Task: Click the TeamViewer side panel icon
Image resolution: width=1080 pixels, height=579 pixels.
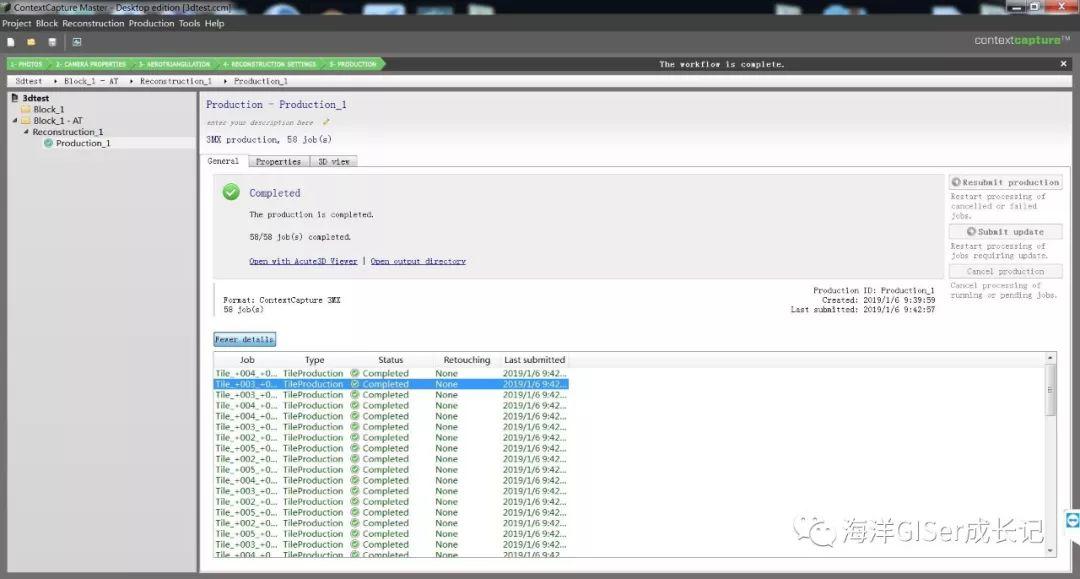Action: point(1072,520)
